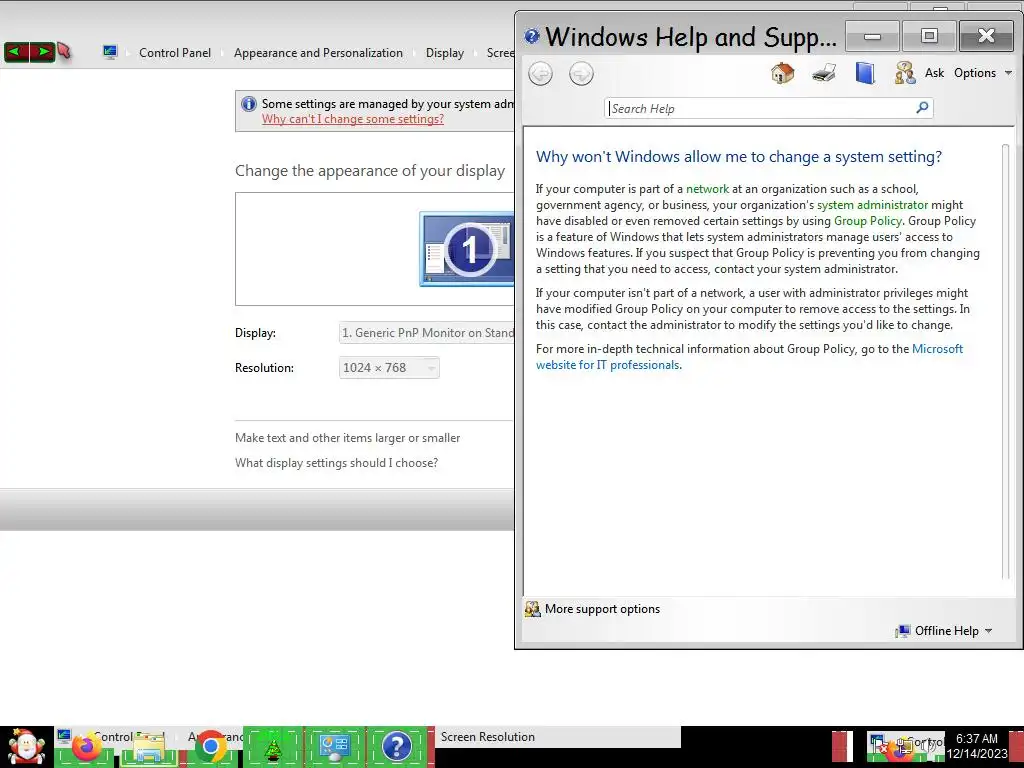Click Display in breadcrumb path
This screenshot has width=1024, height=768.
pos(445,53)
